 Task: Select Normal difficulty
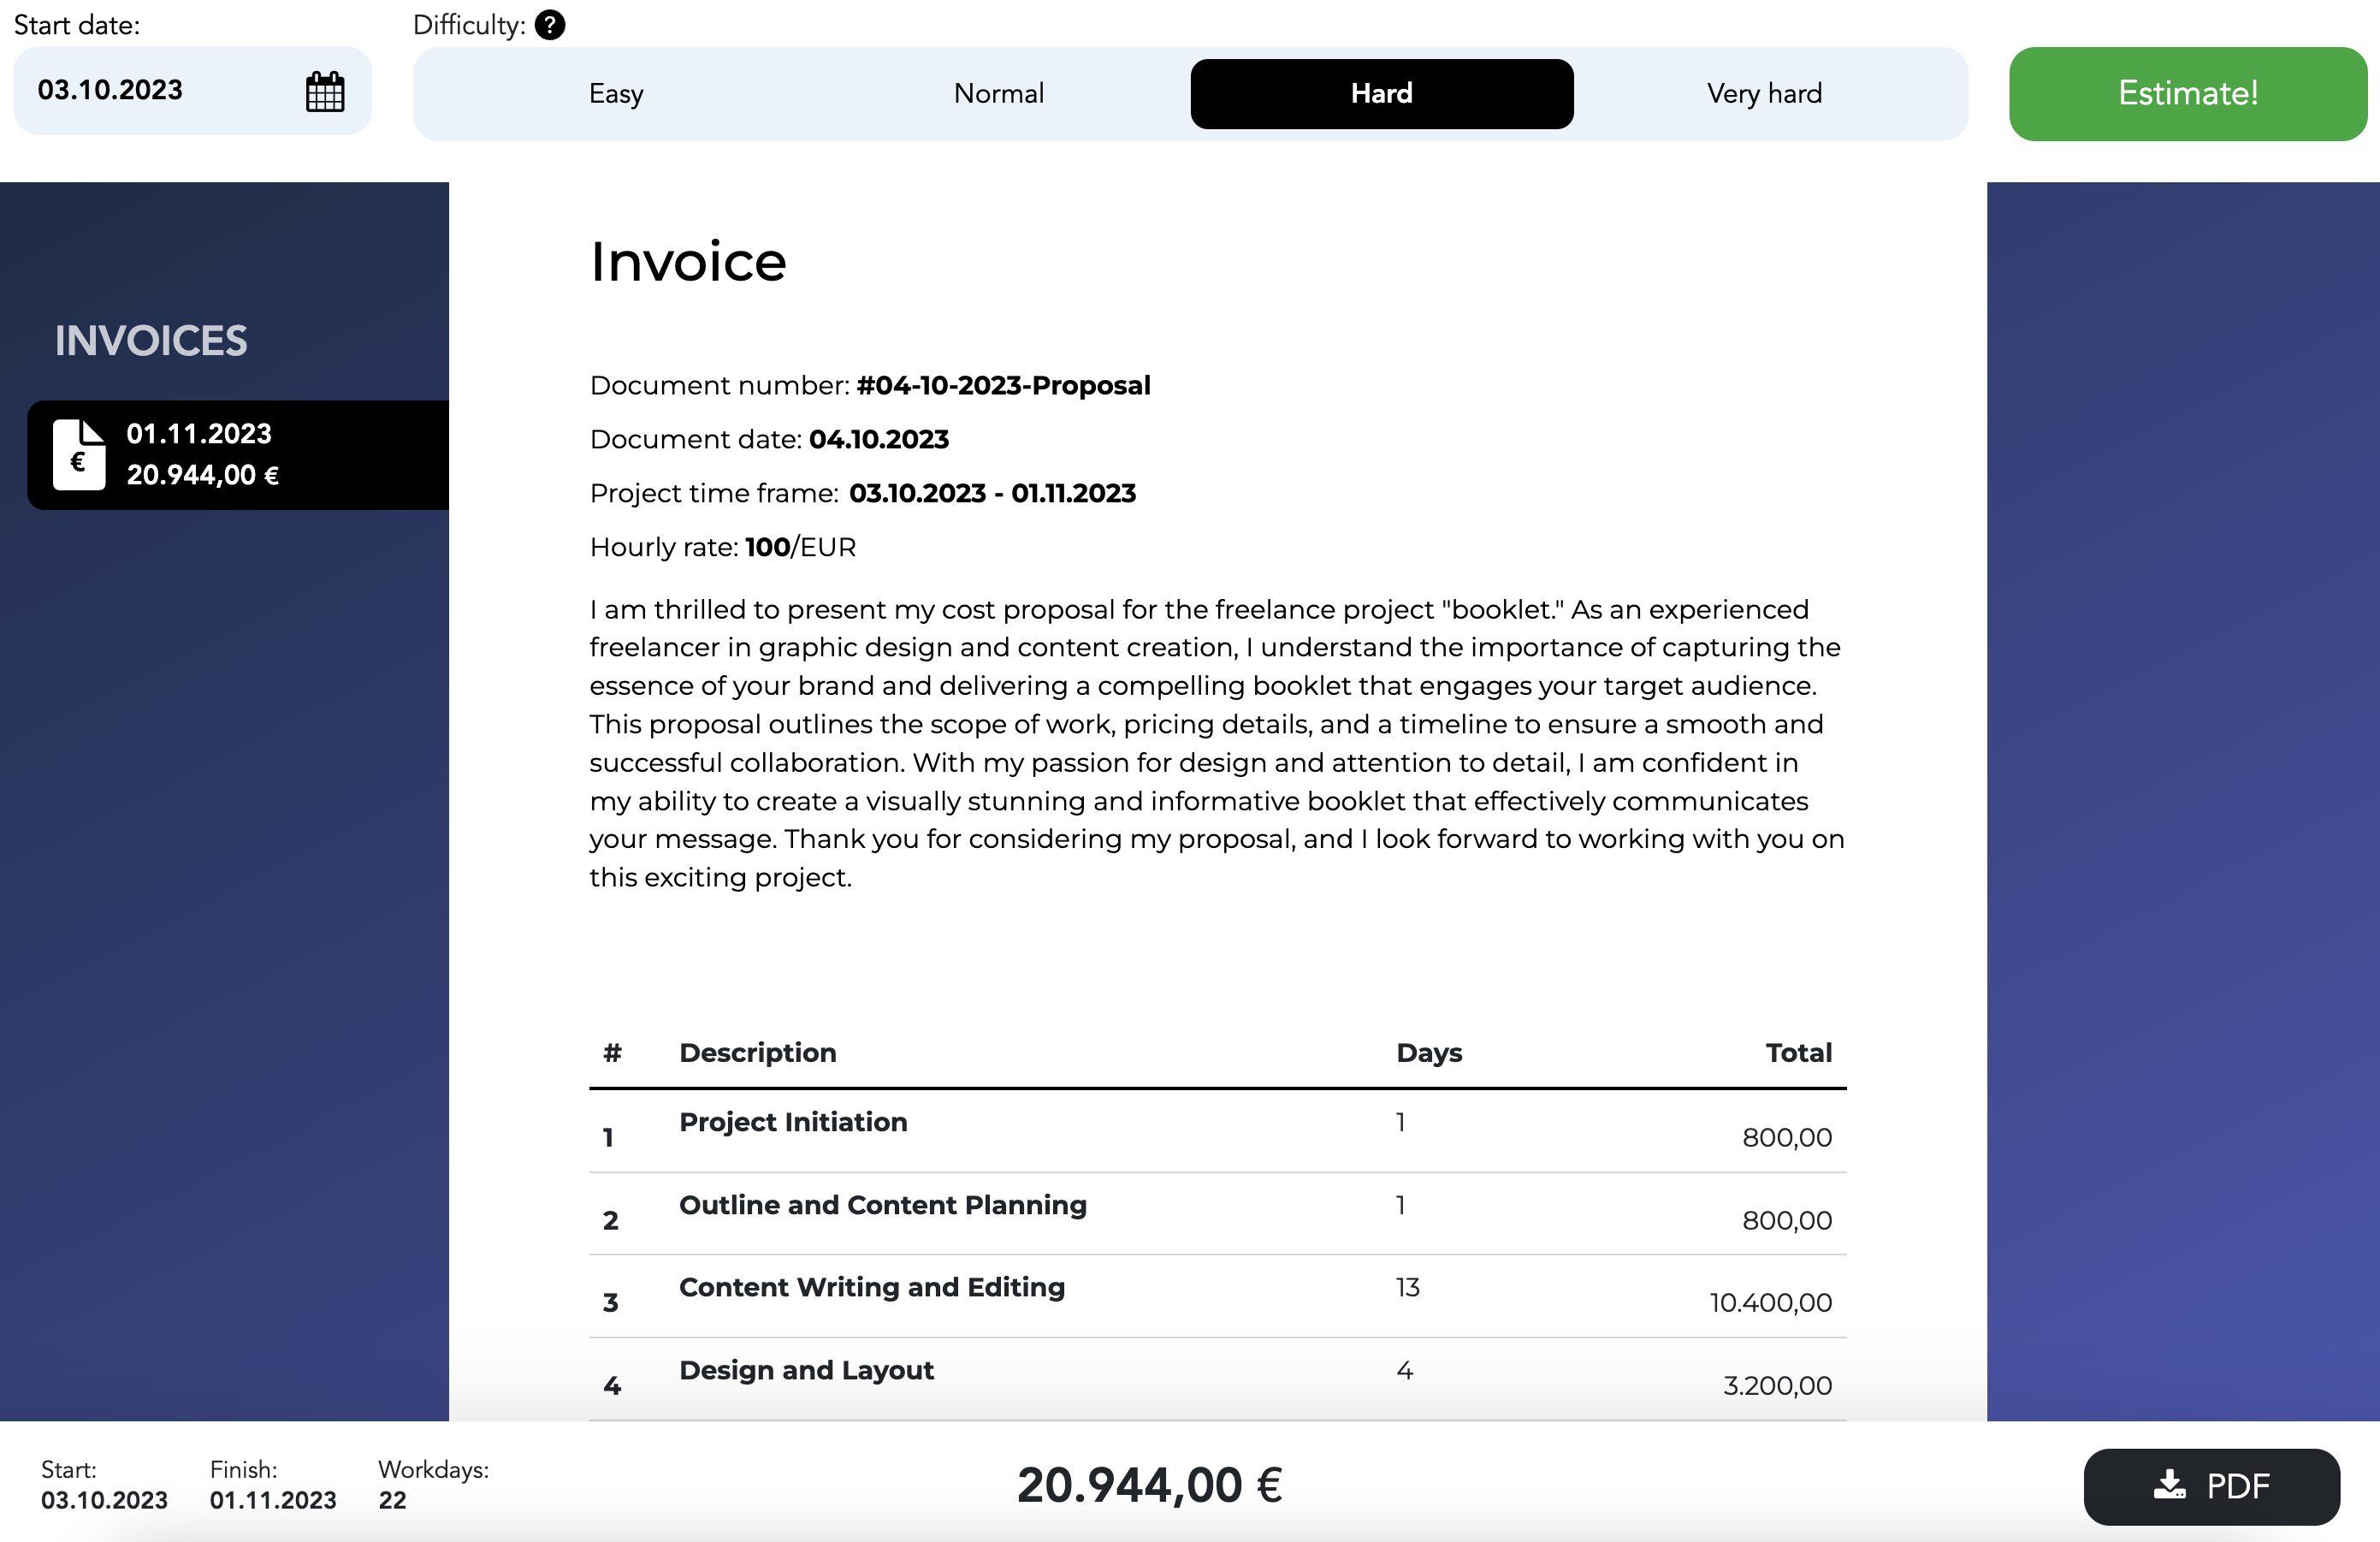[x=998, y=94]
